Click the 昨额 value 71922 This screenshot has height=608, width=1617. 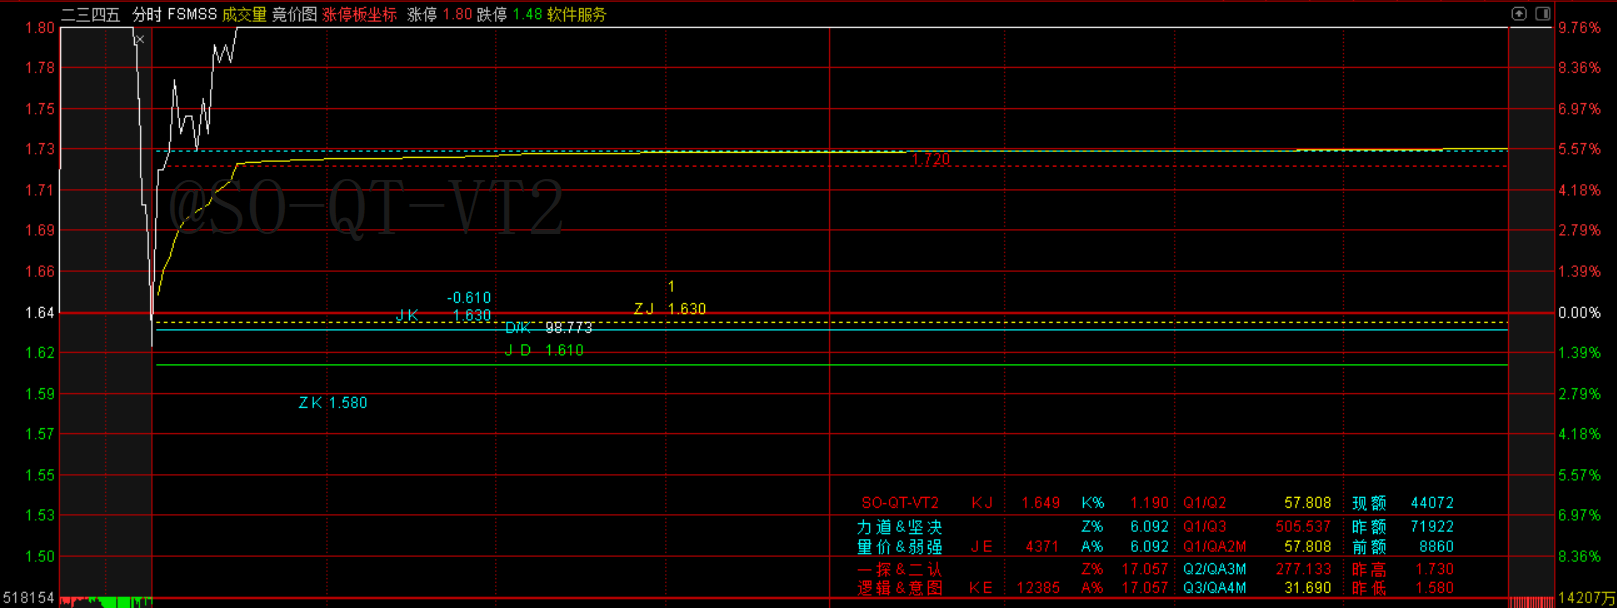(1432, 526)
